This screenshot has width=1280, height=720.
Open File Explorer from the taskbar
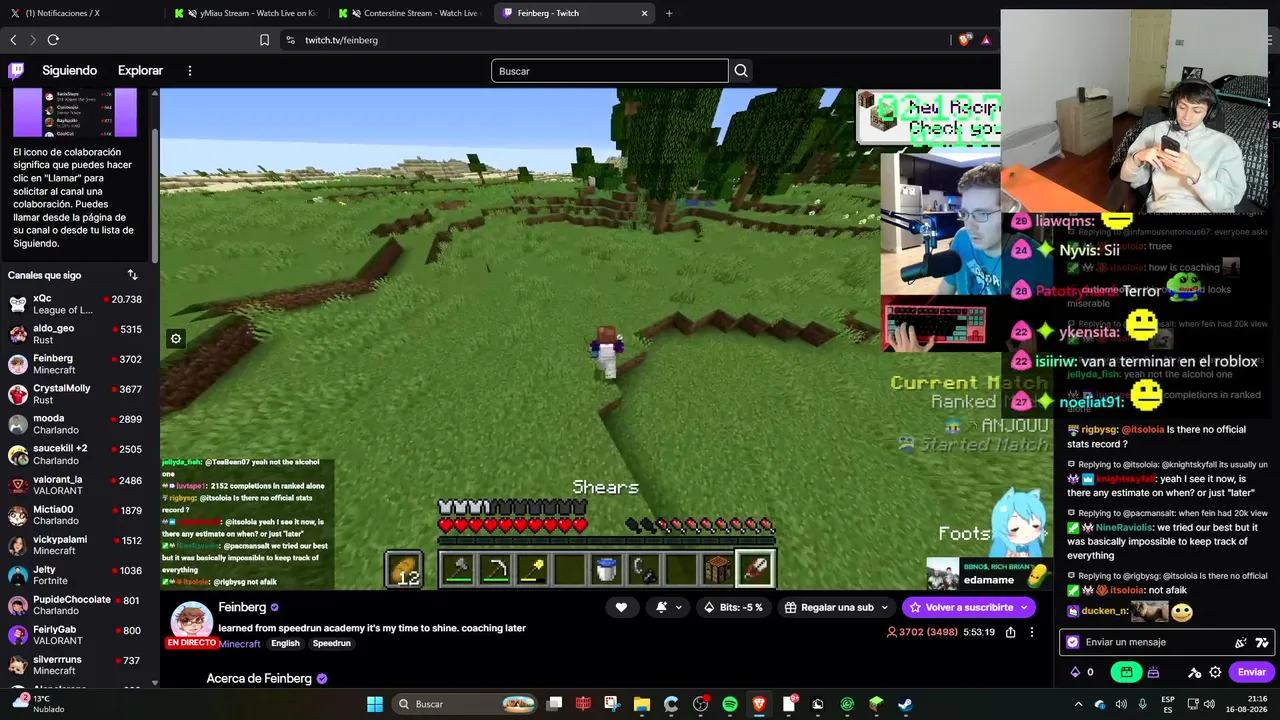click(642, 704)
